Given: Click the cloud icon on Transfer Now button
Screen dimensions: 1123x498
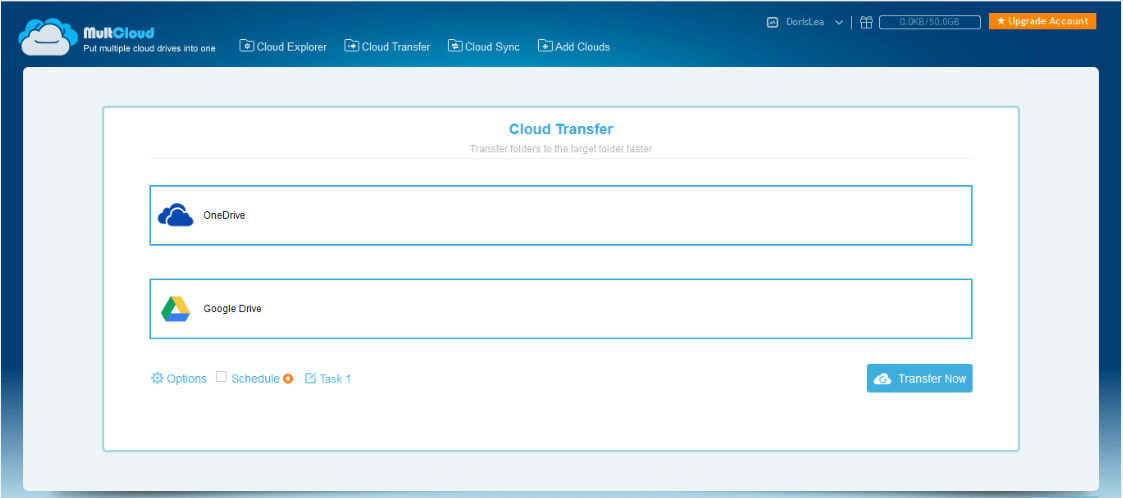Looking at the screenshot, I should tap(884, 378).
